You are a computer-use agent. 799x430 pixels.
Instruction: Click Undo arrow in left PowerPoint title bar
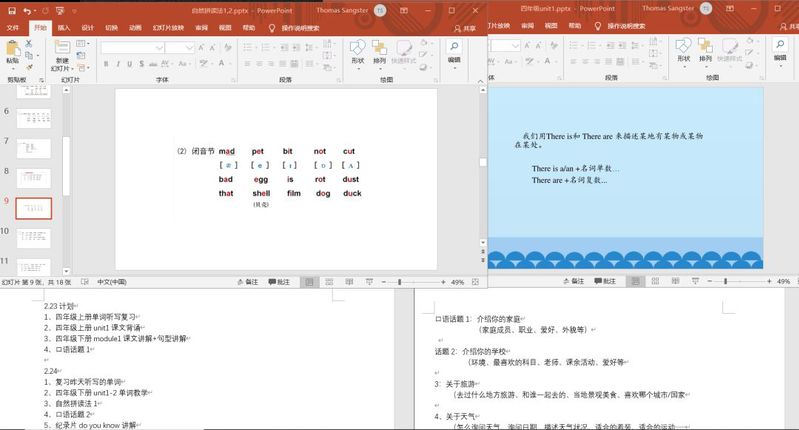point(25,10)
